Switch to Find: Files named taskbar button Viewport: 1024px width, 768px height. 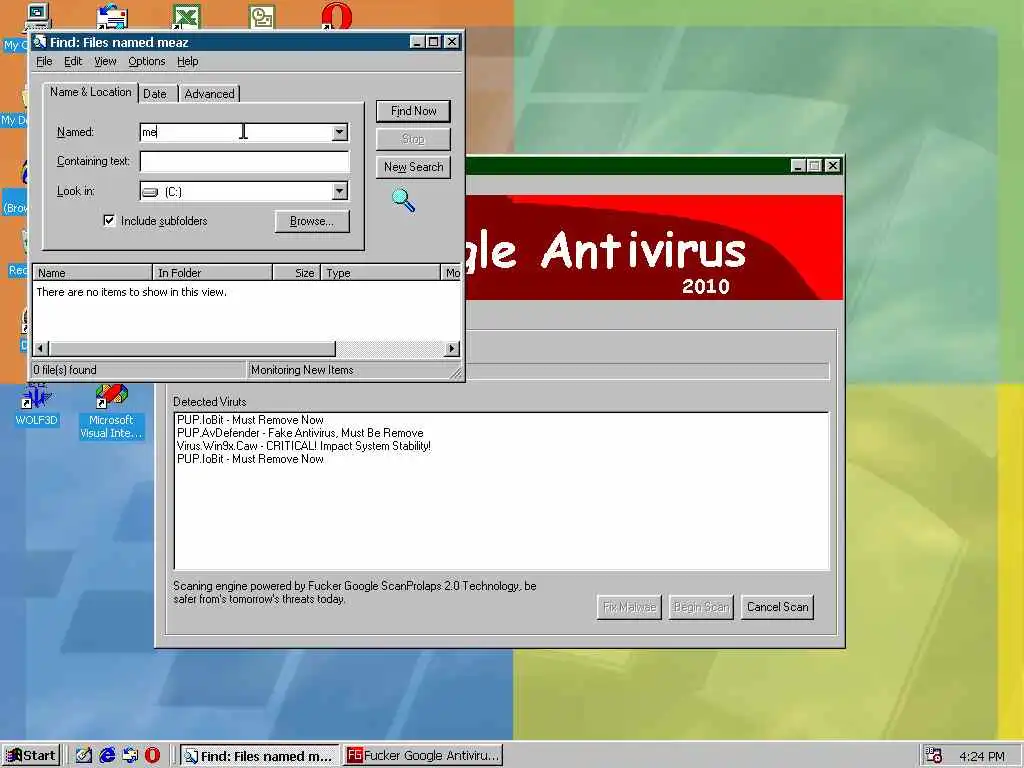coord(259,756)
